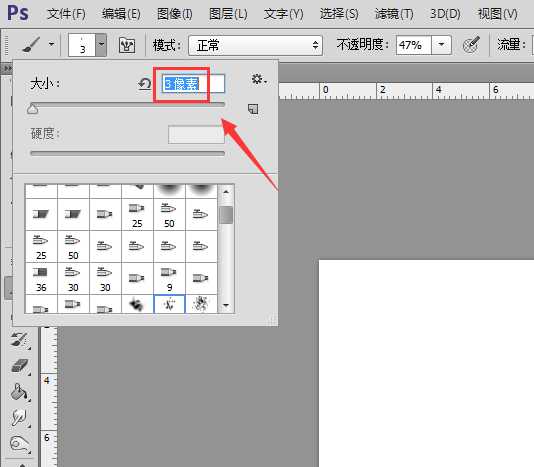Open the brush preset picker arrow beside 3

coord(101,45)
